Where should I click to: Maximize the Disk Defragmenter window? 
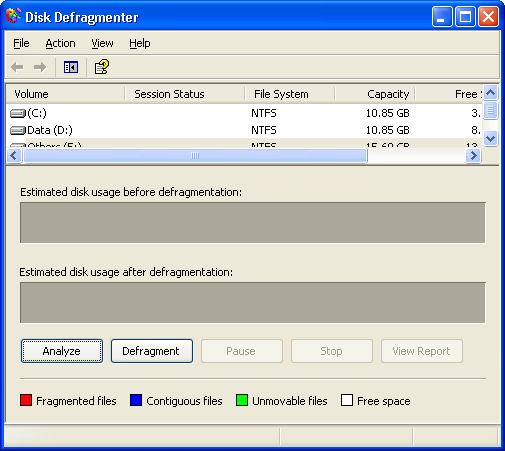point(465,16)
